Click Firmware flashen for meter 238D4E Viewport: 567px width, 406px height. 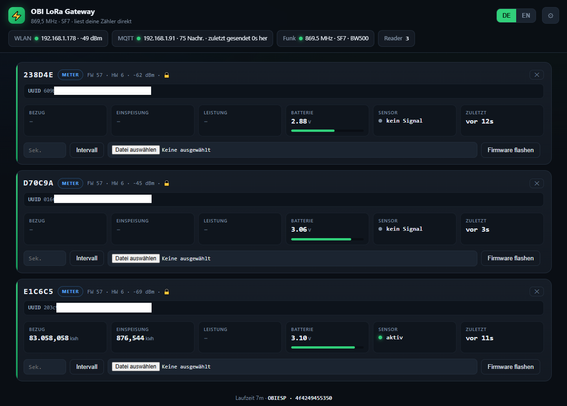tap(511, 150)
